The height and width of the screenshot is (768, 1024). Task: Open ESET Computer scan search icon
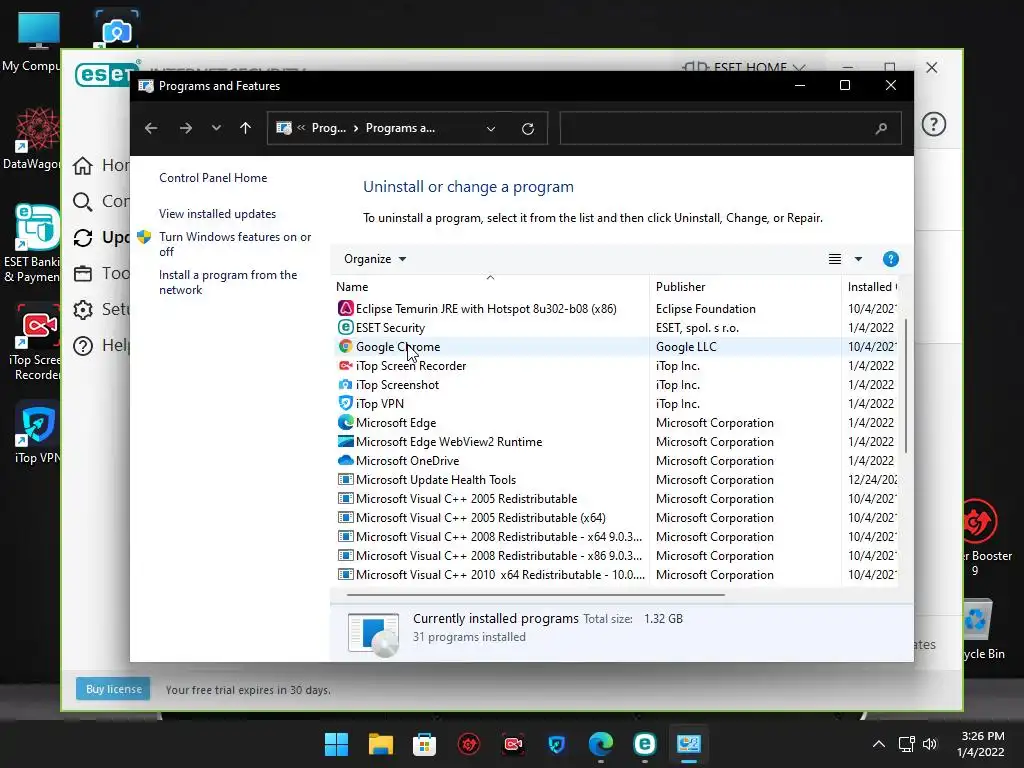(83, 202)
